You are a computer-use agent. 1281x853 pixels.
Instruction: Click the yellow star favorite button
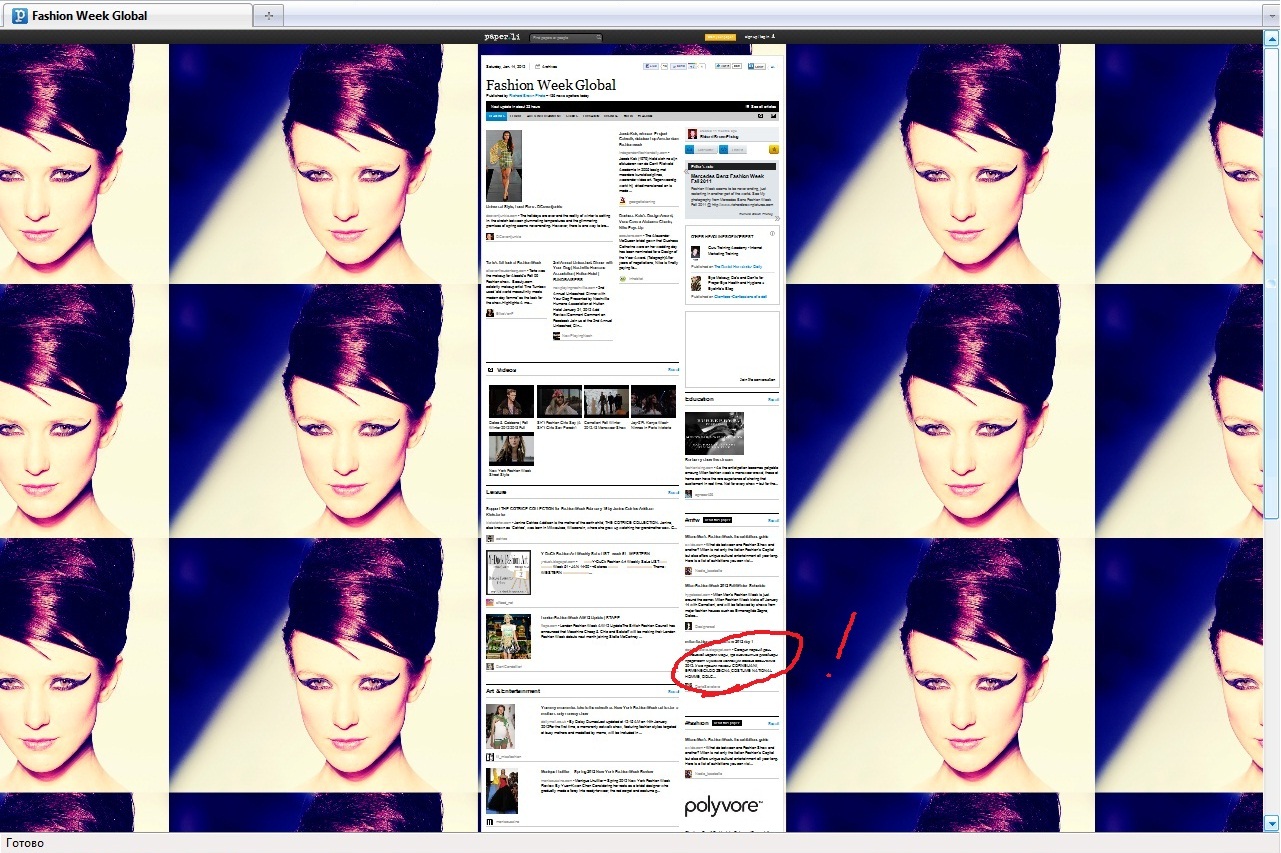pyautogui.click(x=774, y=149)
